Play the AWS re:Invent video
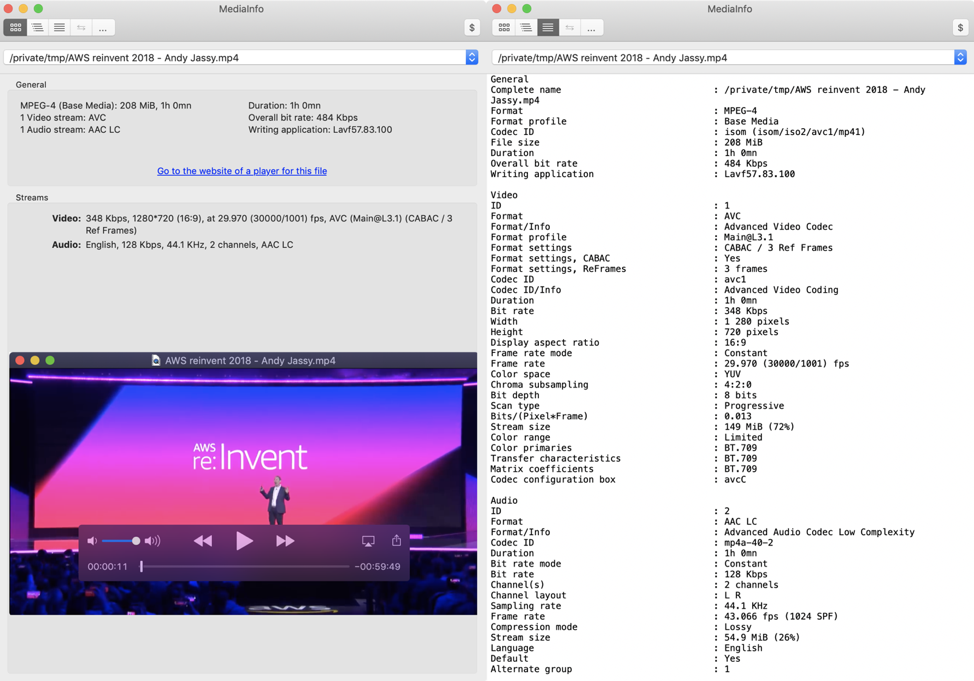974x681 pixels. coord(244,540)
